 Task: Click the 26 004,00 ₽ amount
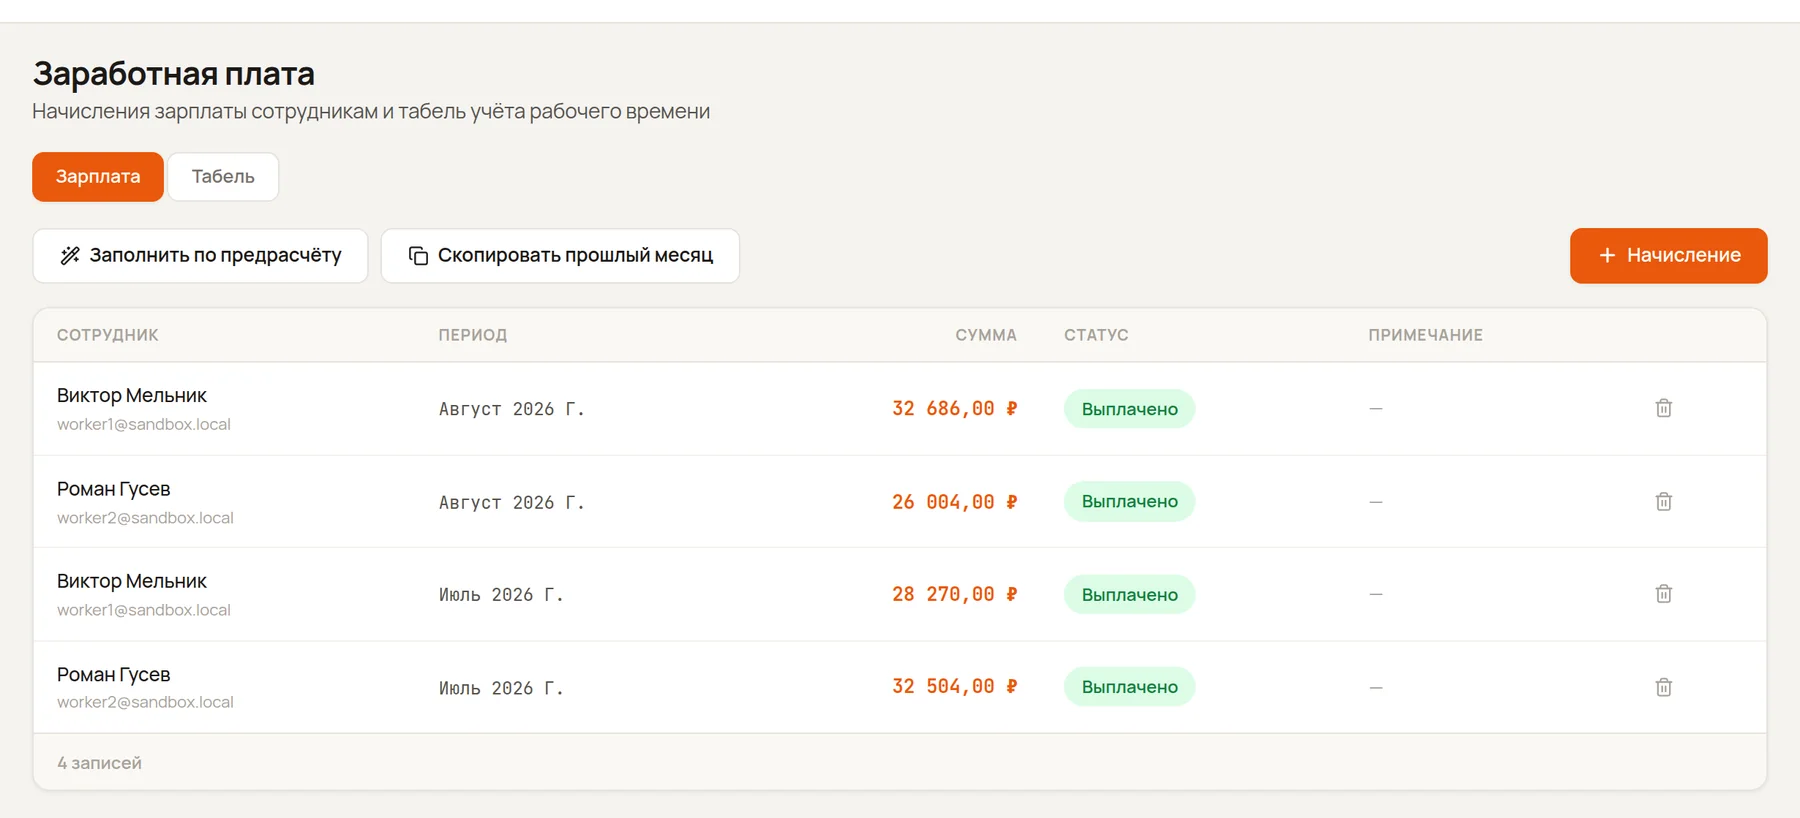[955, 502]
